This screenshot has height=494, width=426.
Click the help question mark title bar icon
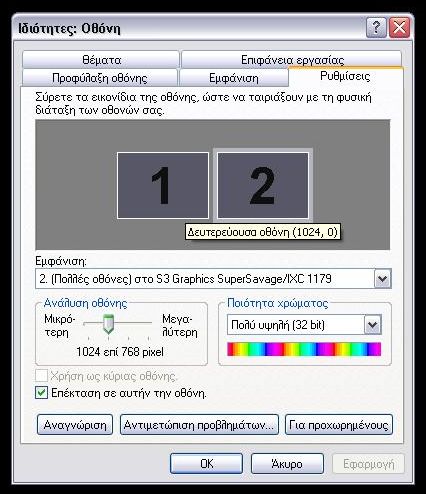[376, 27]
